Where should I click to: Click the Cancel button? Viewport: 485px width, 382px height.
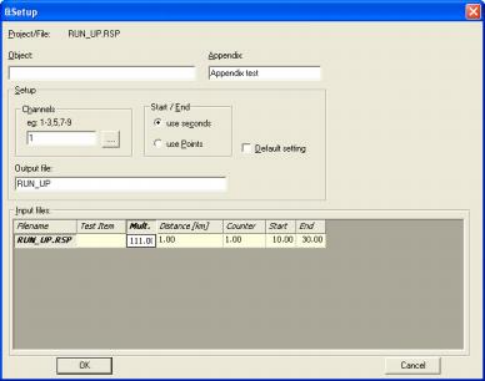click(x=413, y=365)
